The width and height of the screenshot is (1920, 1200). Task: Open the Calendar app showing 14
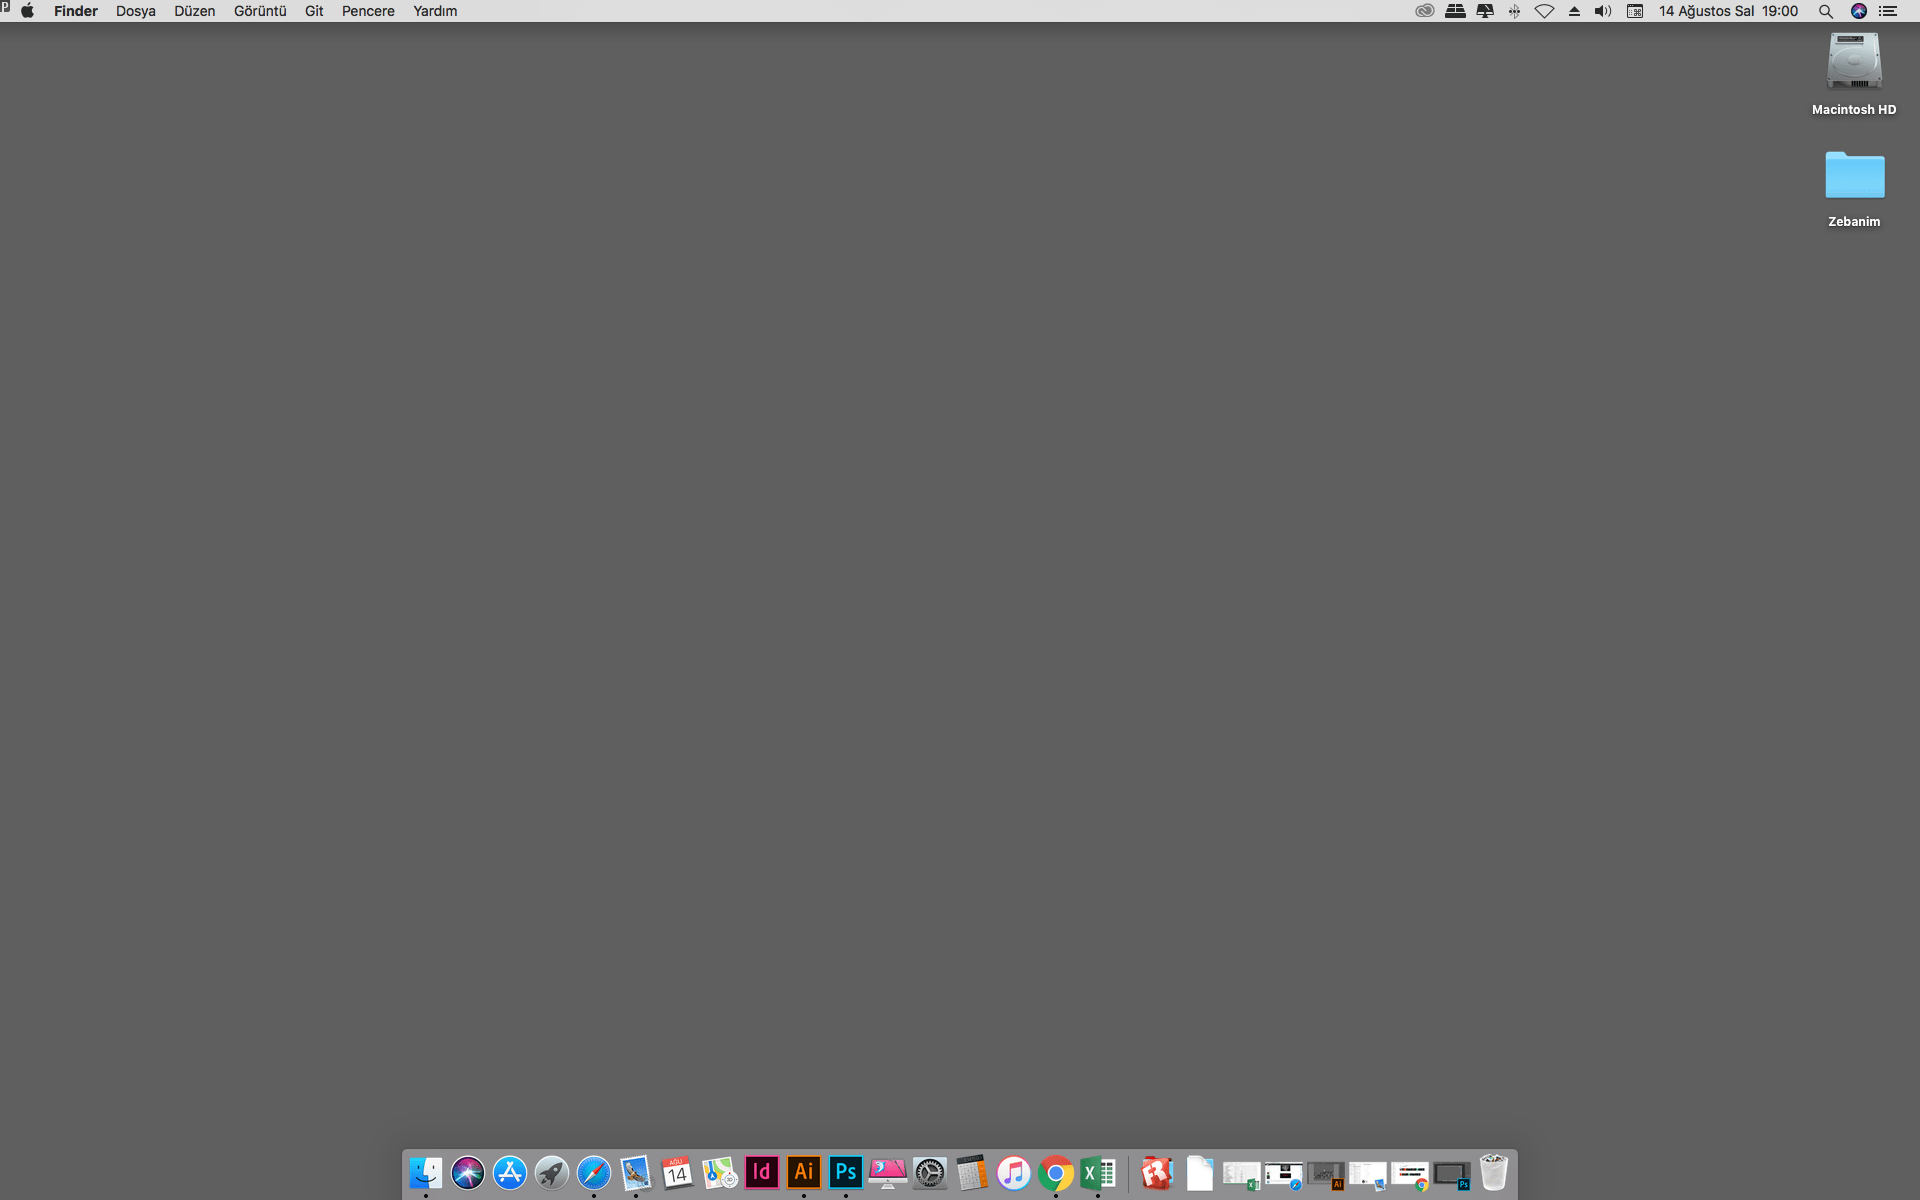pos(678,1173)
